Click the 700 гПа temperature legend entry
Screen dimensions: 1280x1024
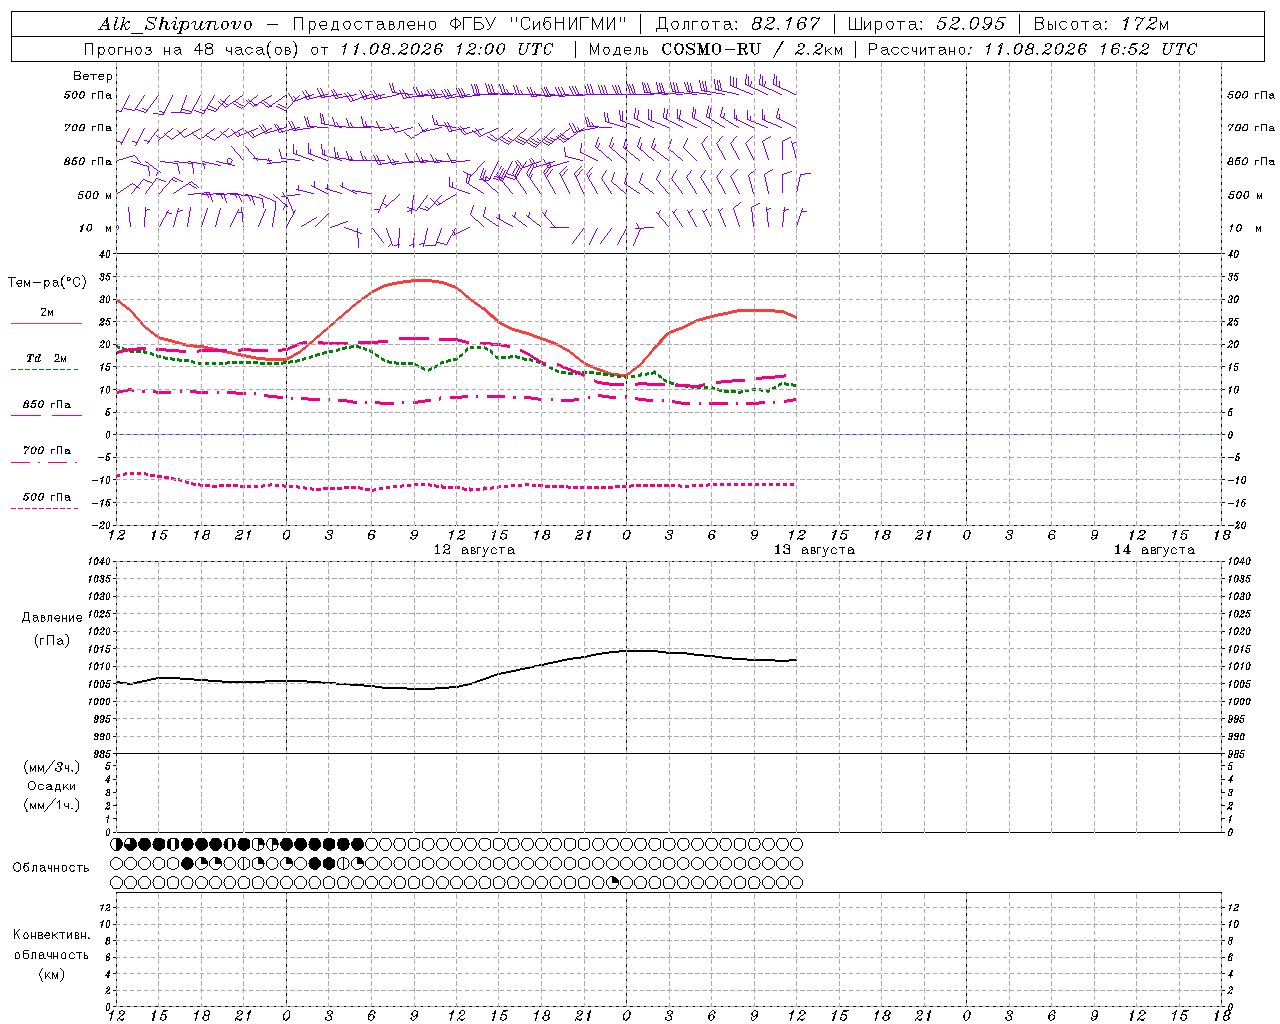pyautogui.click(x=46, y=451)
